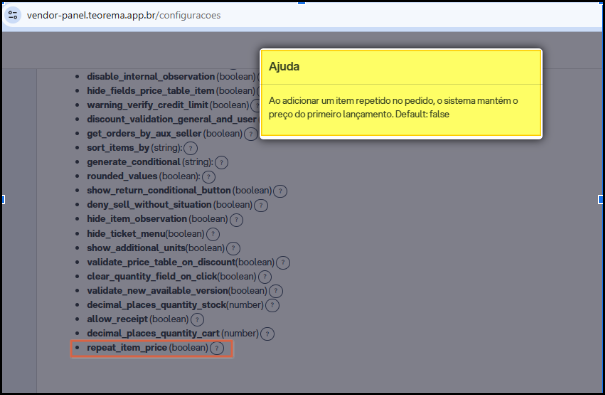
Task: Select decimal_places_quantity_cart label
Action: [153, 333]
